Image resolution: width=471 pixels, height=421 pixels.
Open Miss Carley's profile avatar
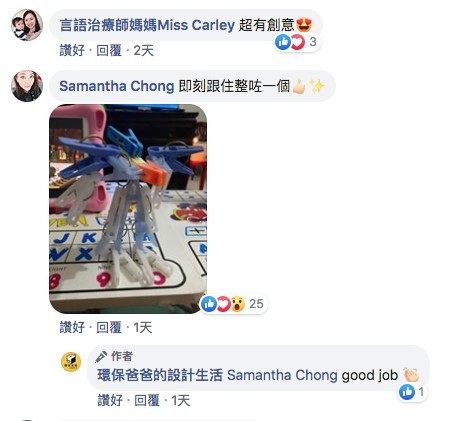pyautogui.click(x=27, y=25)
